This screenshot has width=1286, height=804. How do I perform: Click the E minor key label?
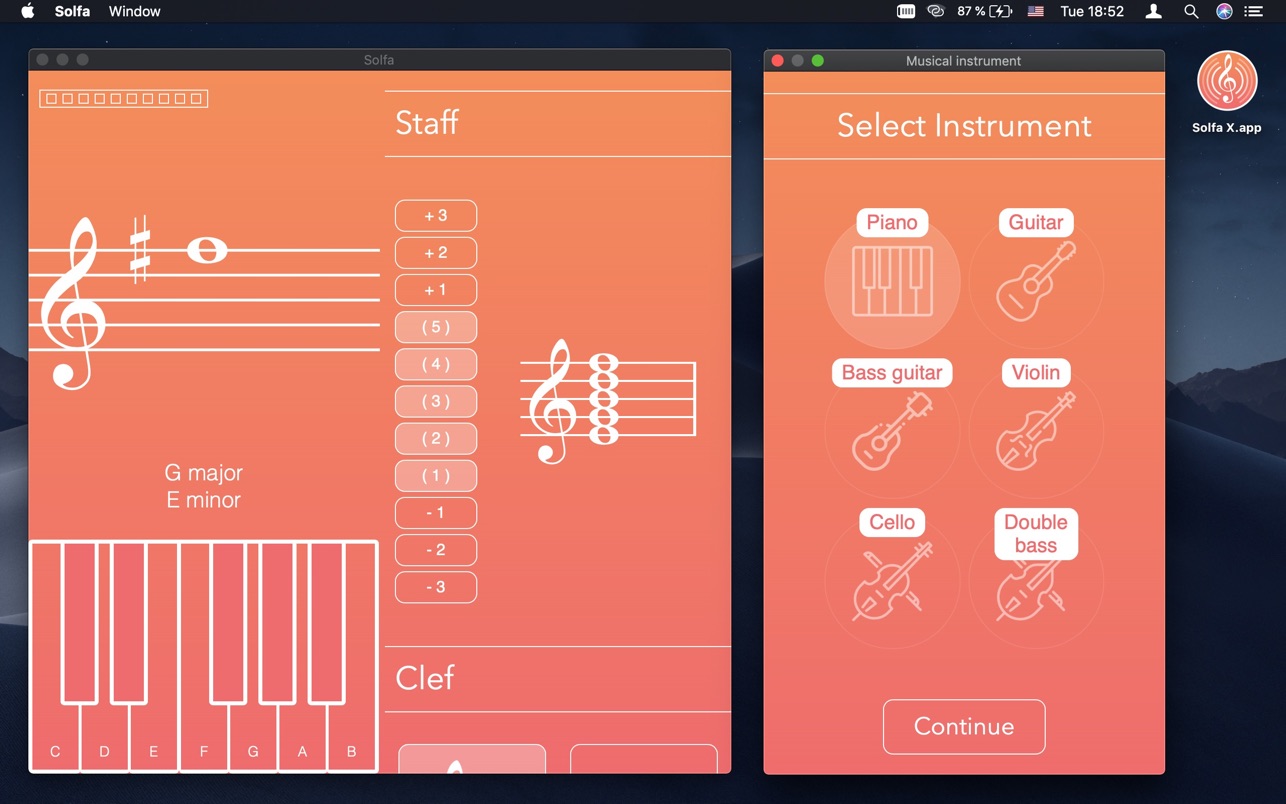(x=204, y=500)
